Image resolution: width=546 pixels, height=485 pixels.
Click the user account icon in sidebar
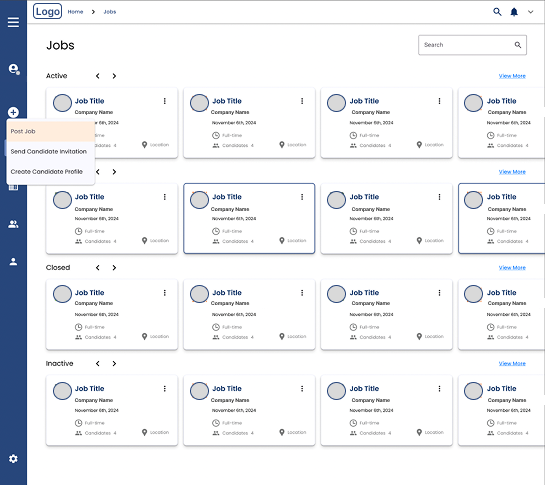(14, 69)
